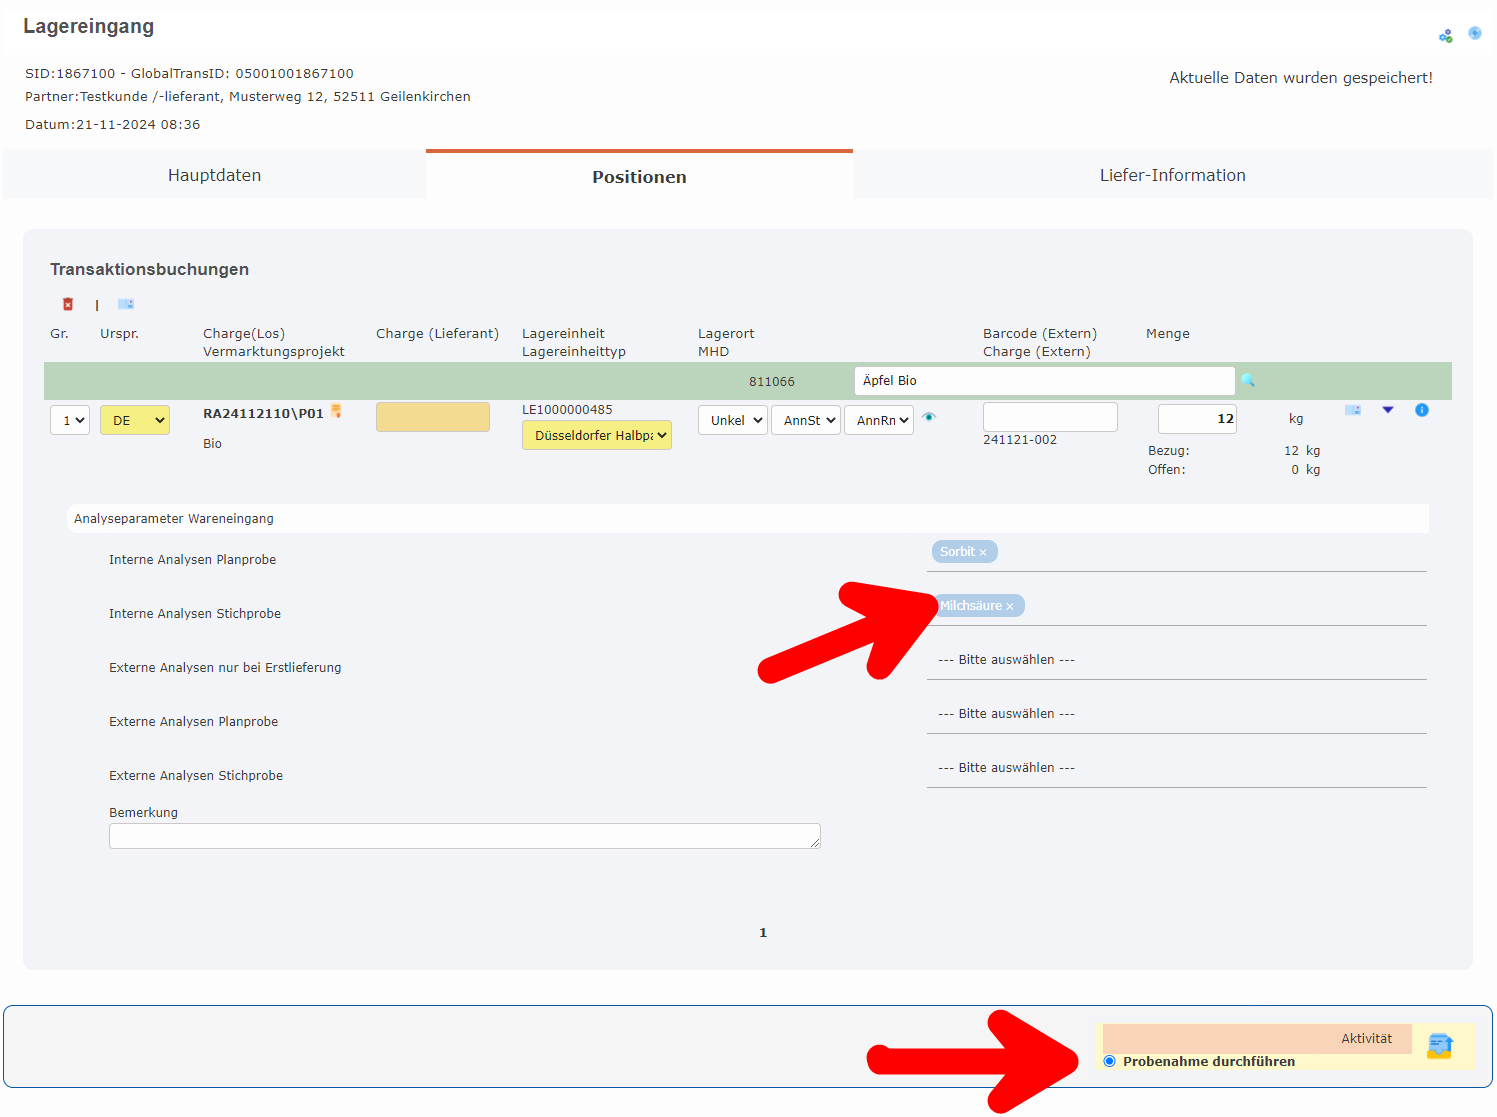Click the orange certificate icon beside RA24112110\P01
Image resolution: width=1497 pixels, height=1117 pixels.
[336, 411]
